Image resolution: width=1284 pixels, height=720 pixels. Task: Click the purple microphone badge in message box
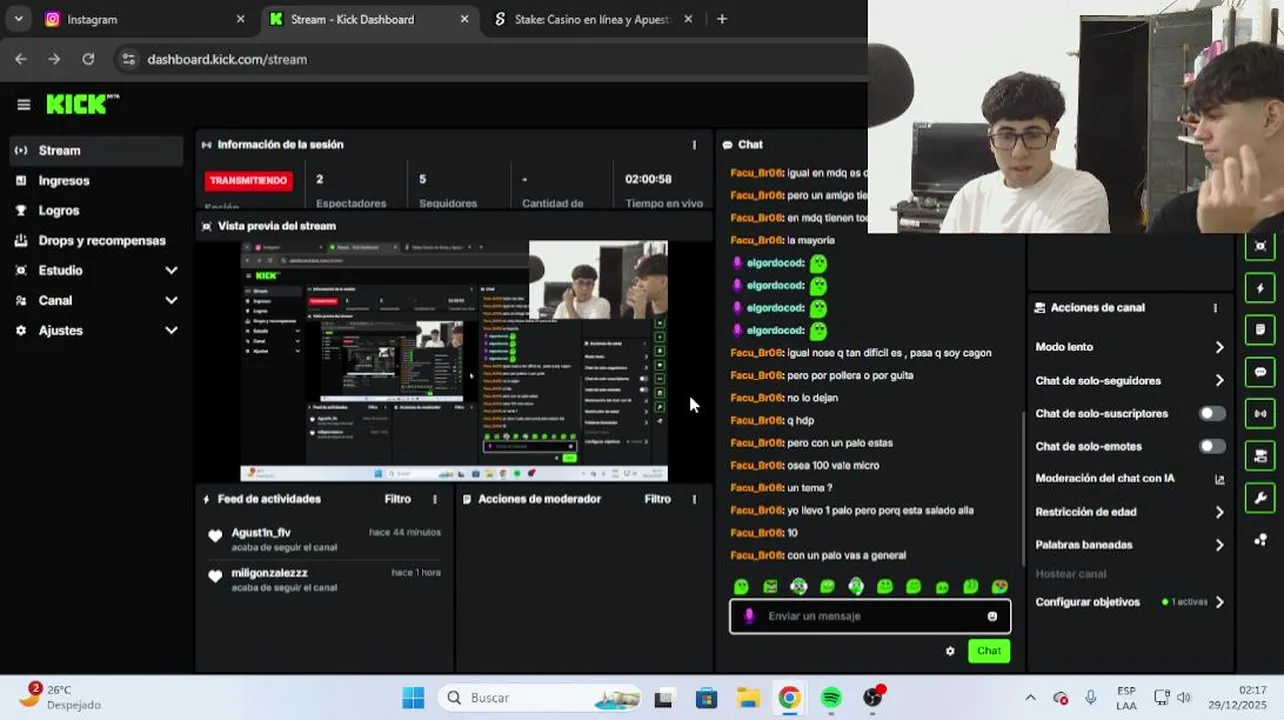click(749, 616)
